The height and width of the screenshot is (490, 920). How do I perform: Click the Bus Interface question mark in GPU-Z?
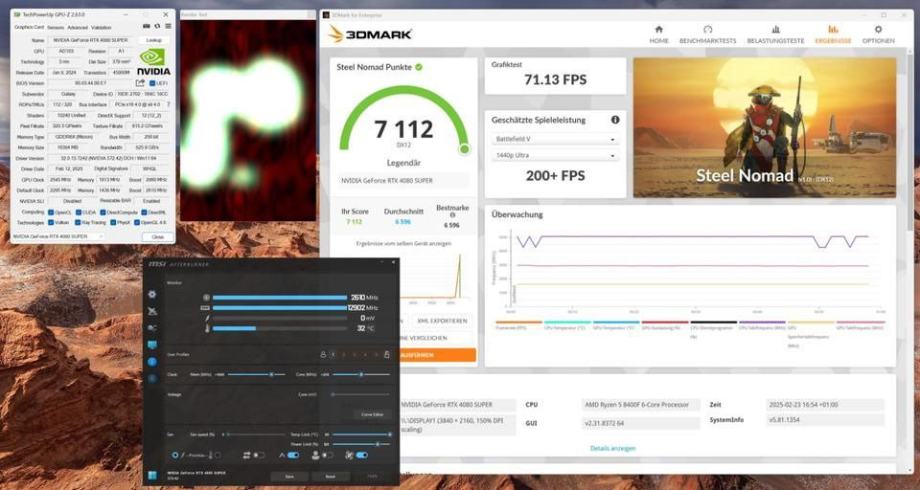[x=168, y=105]
